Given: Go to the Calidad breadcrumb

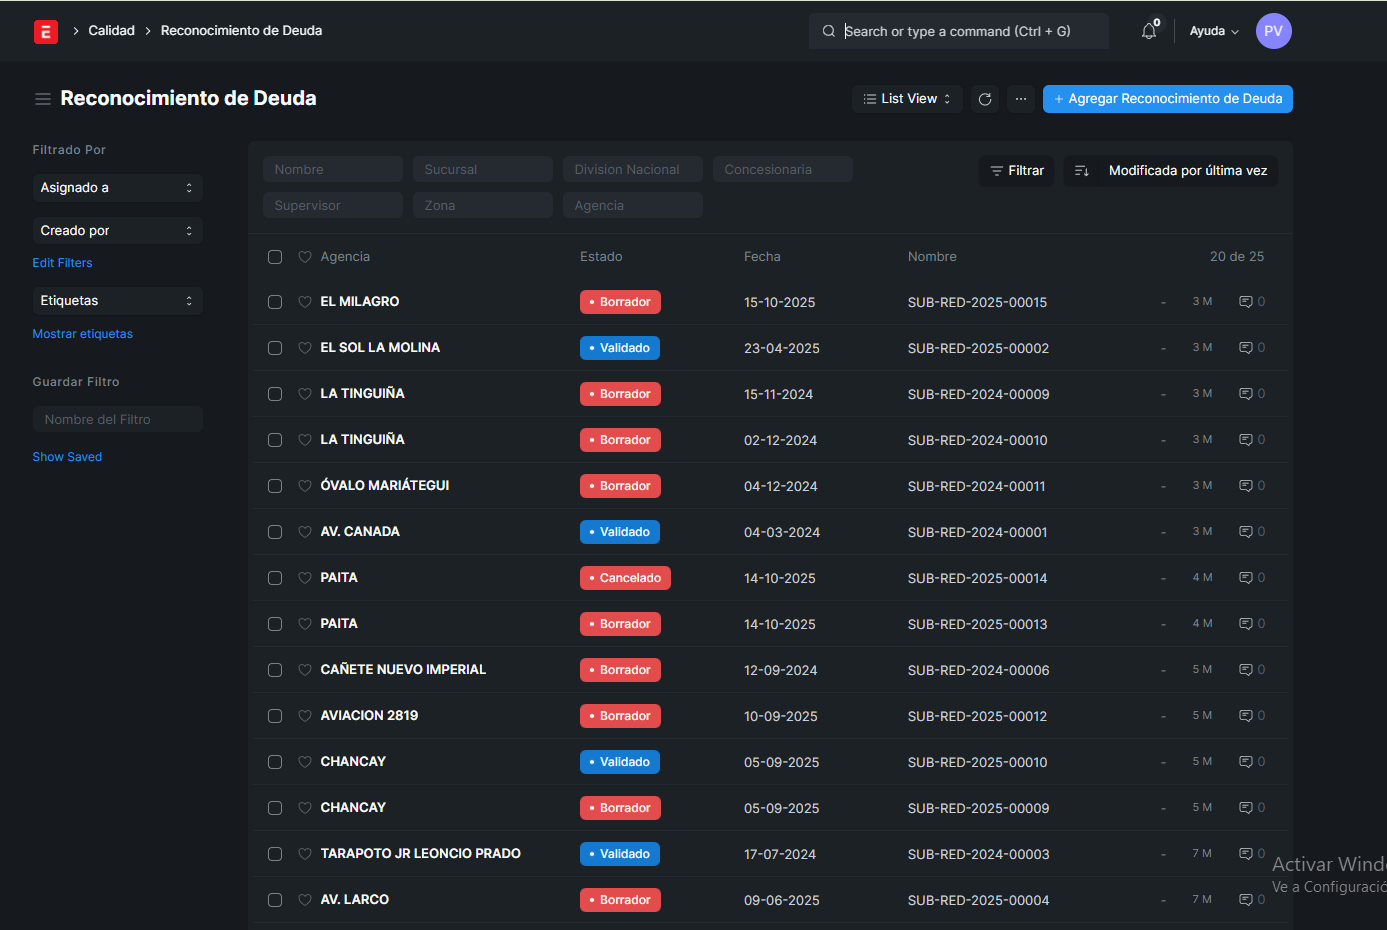Looking at the screenshot, I should (111, 31).
